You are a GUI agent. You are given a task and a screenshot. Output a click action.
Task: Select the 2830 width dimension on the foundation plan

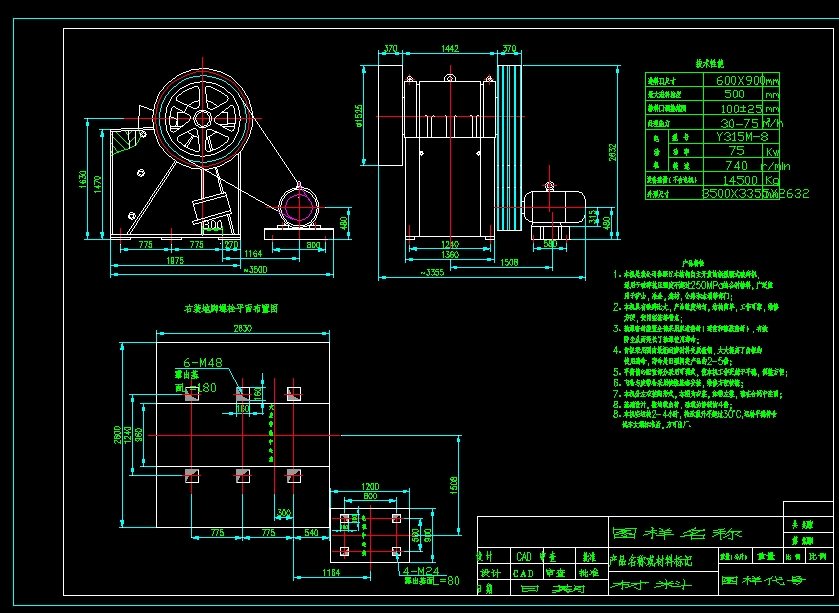[243, 327]
